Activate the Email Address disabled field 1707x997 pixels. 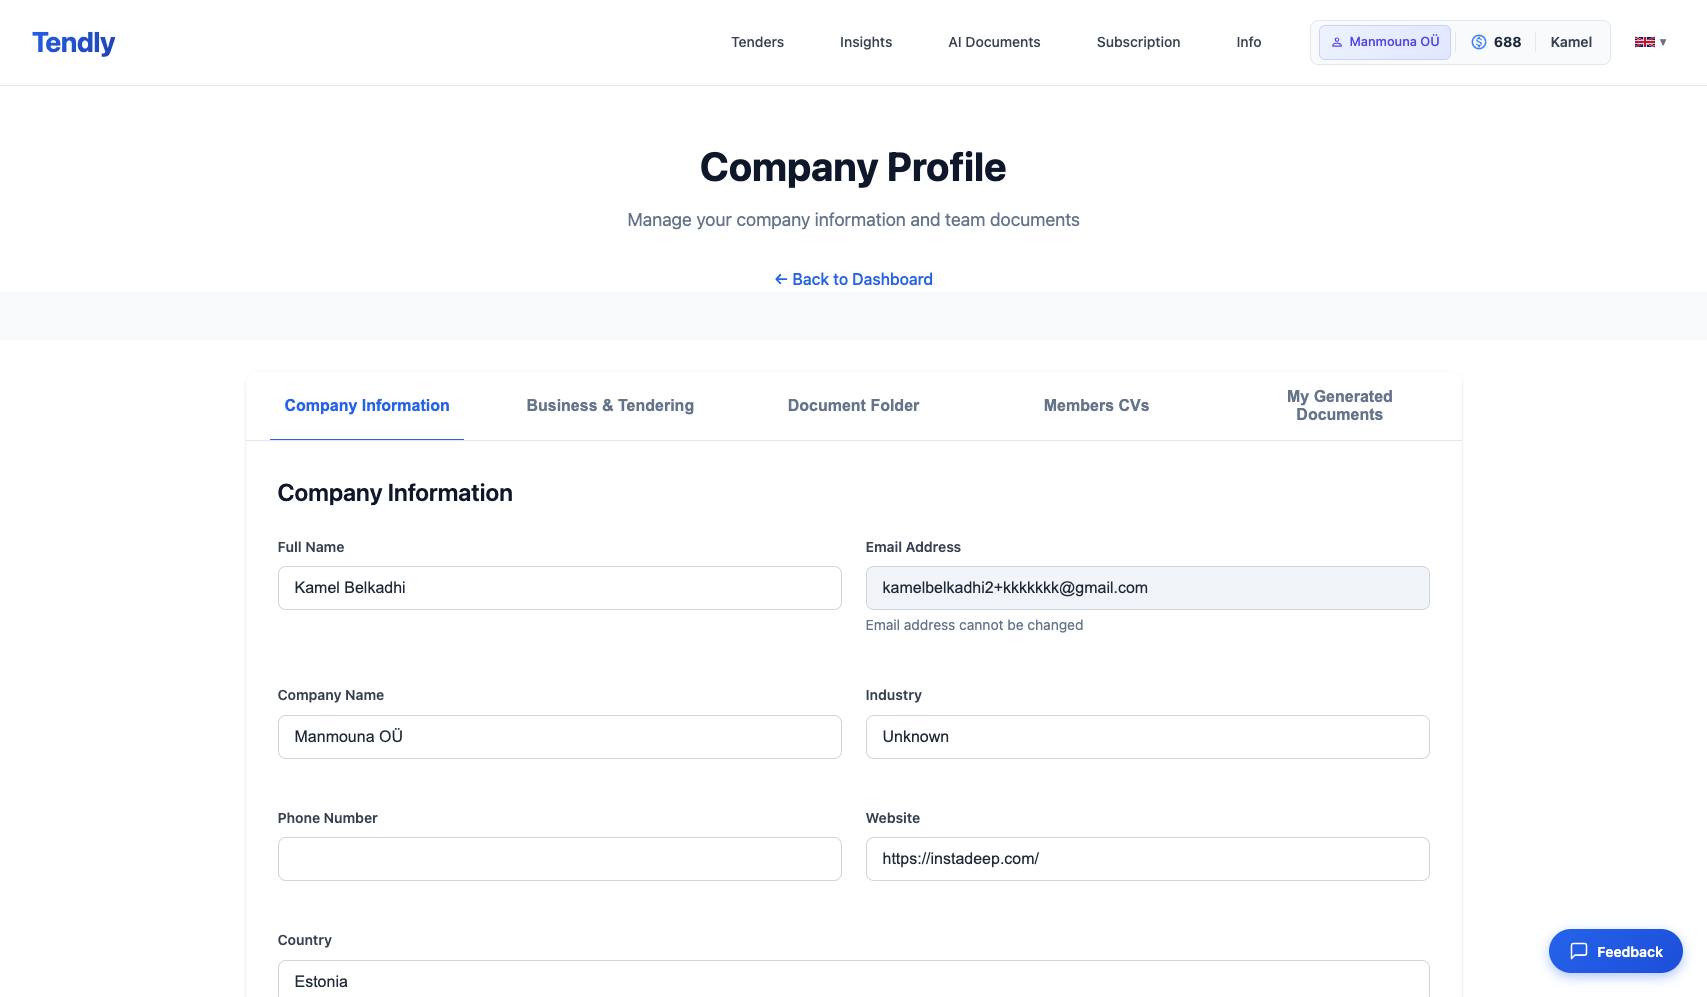(x=1147, y=588)
